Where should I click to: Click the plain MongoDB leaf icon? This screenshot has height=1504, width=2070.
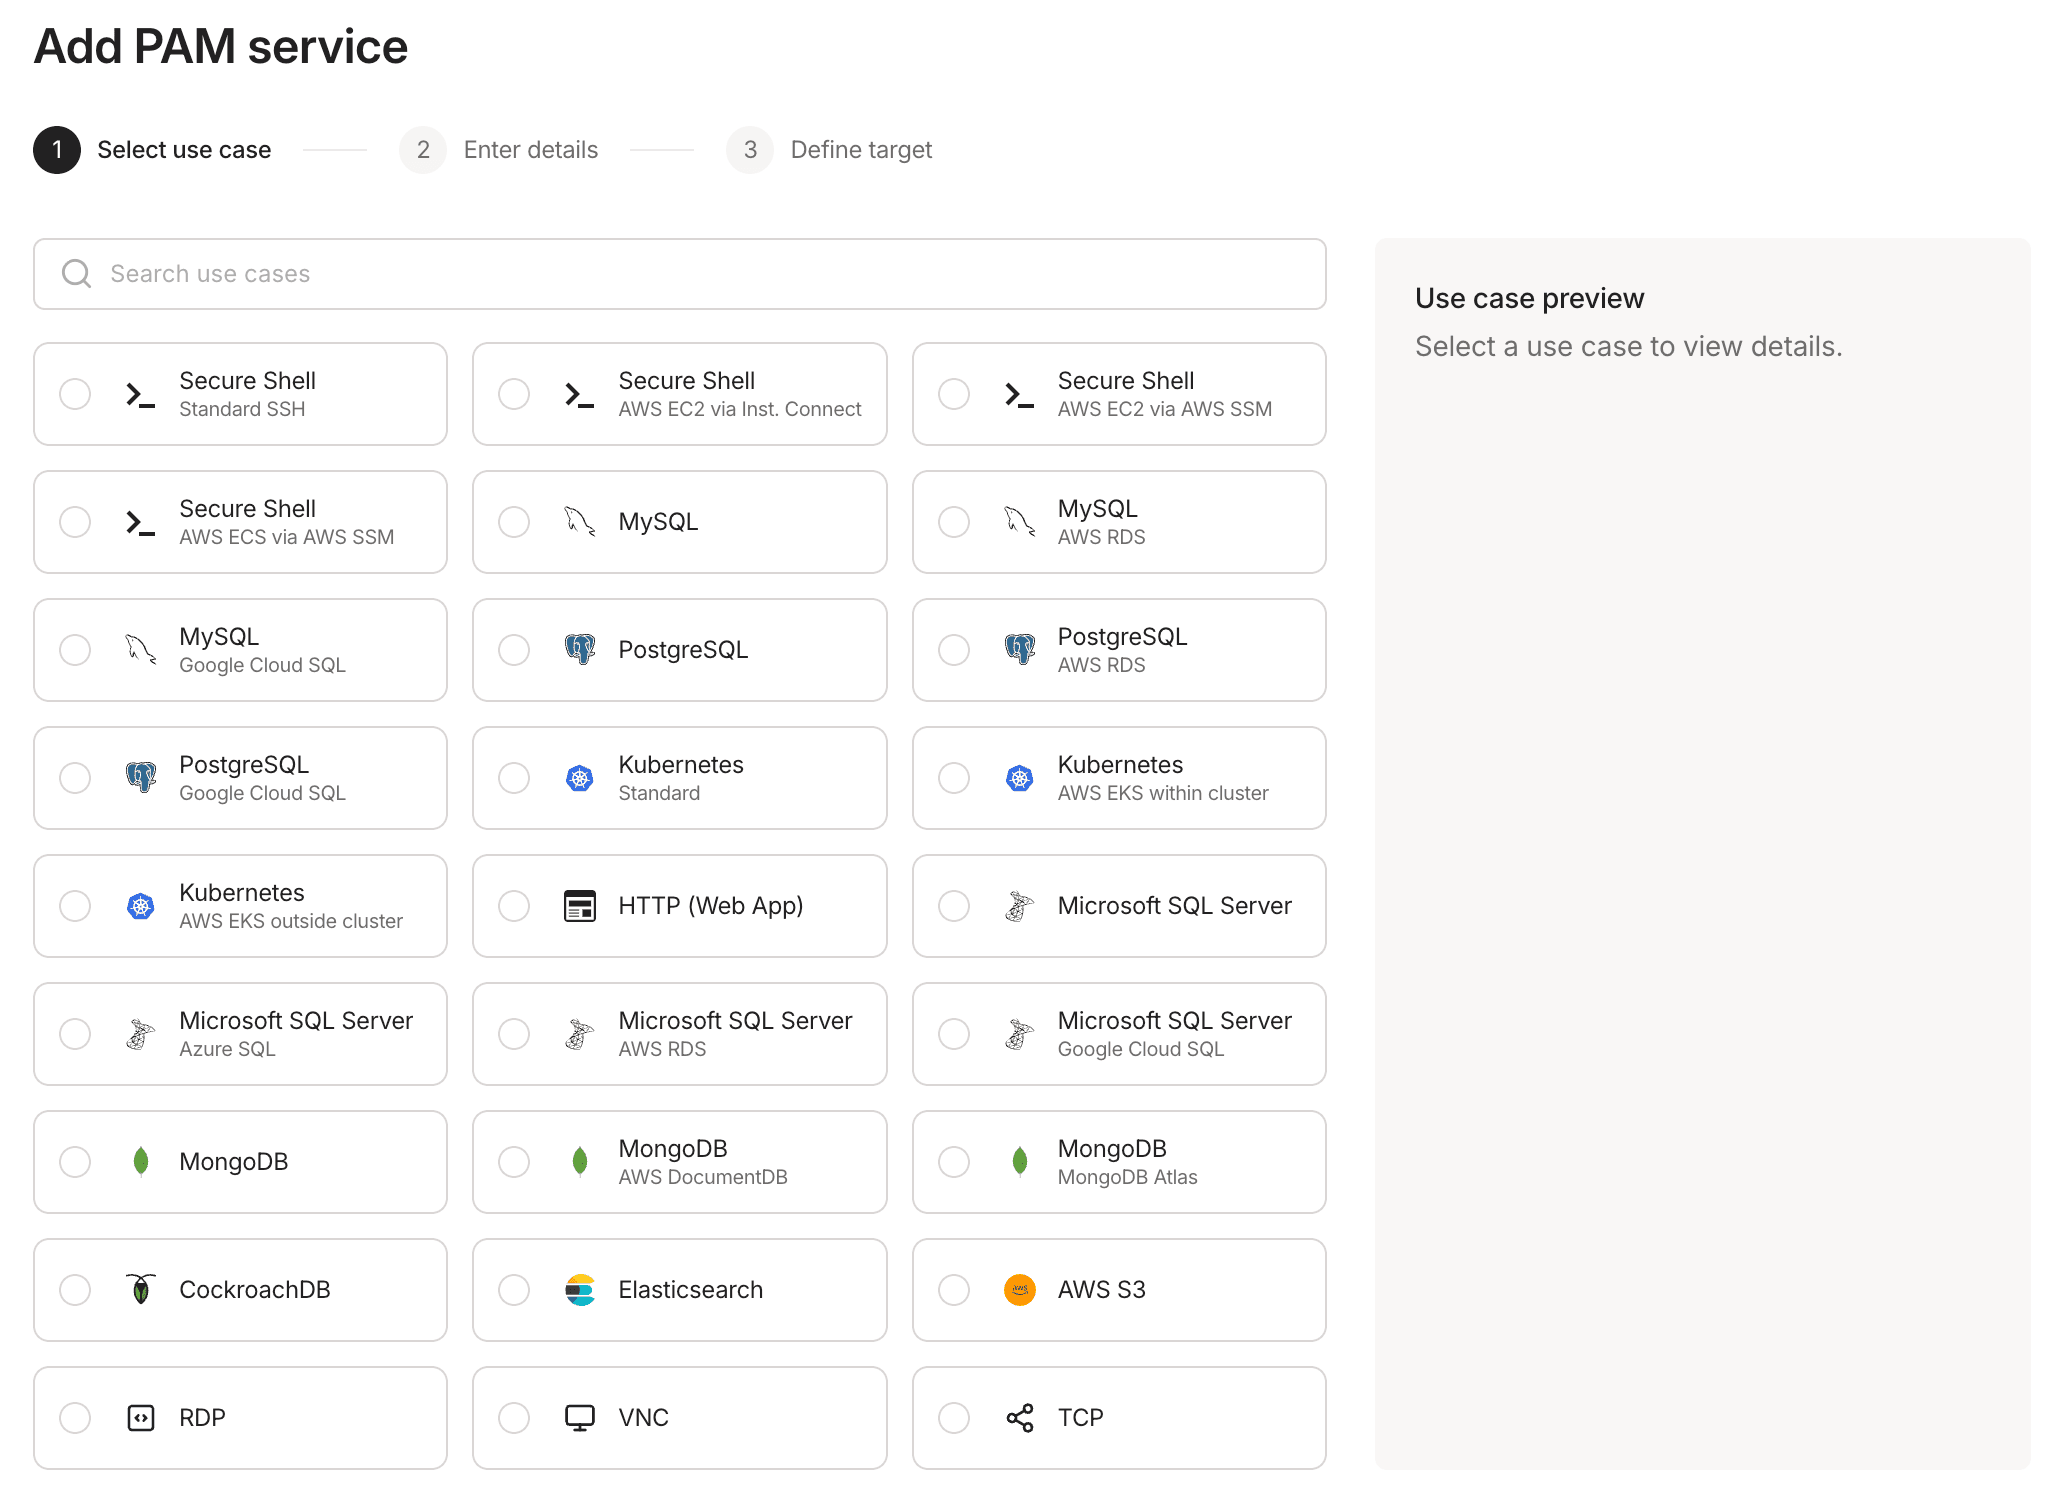click(x=141, y=1162)
